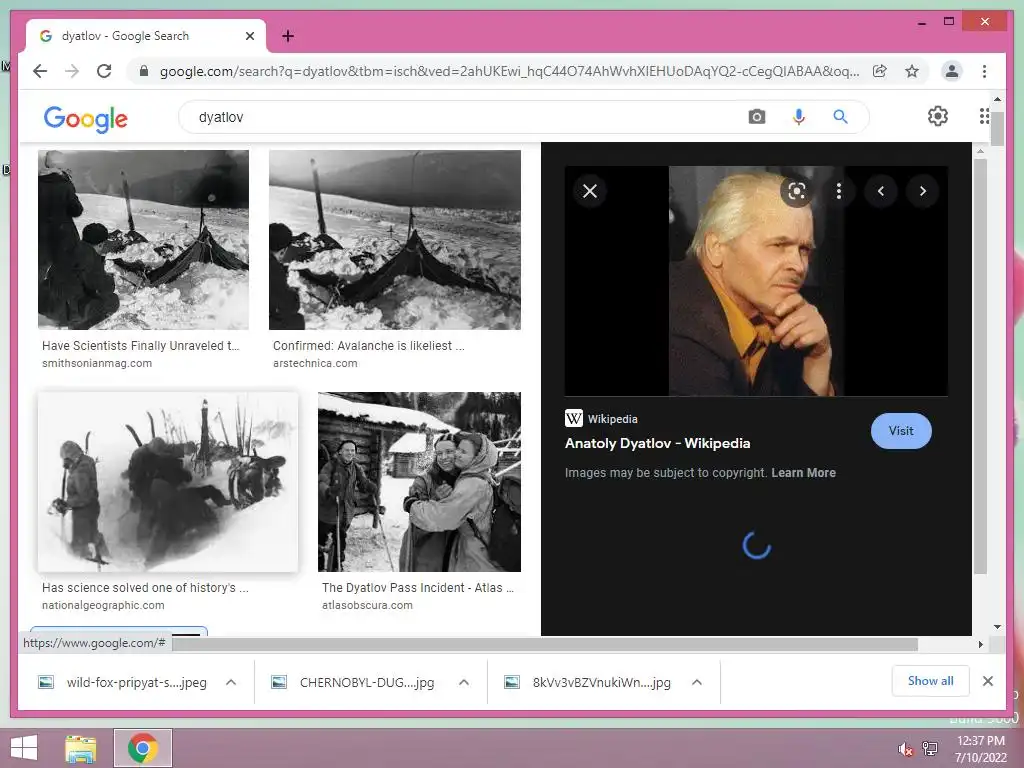Click the muted volume tray icon
The height and width of the screenshot is (768, 1024).
pyautogui.click(x=905, y=749)
